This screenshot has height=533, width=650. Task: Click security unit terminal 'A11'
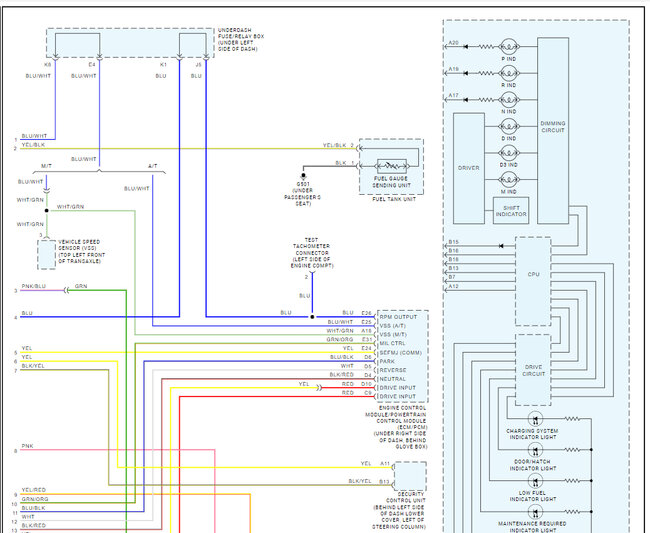pyautogui.click(x=385, y=464)
